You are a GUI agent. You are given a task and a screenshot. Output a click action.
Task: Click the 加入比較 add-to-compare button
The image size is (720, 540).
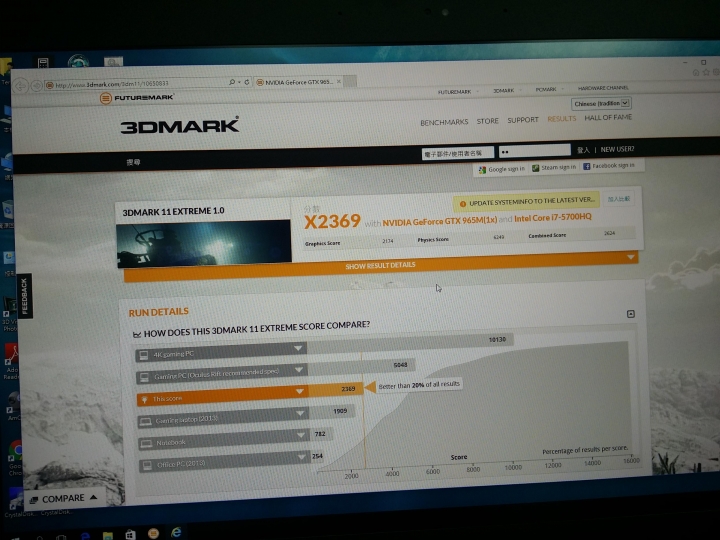(x=619, y=199)
